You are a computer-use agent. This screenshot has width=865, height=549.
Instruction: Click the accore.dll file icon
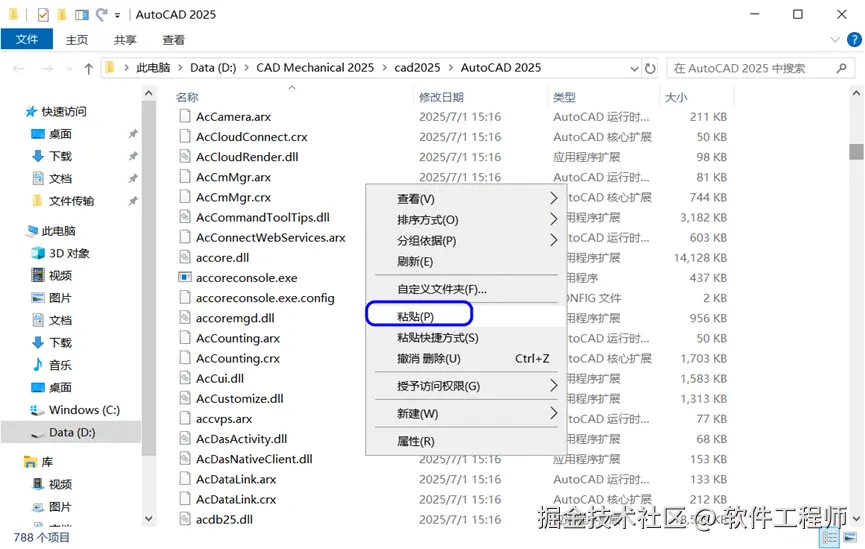pos(185,257)
